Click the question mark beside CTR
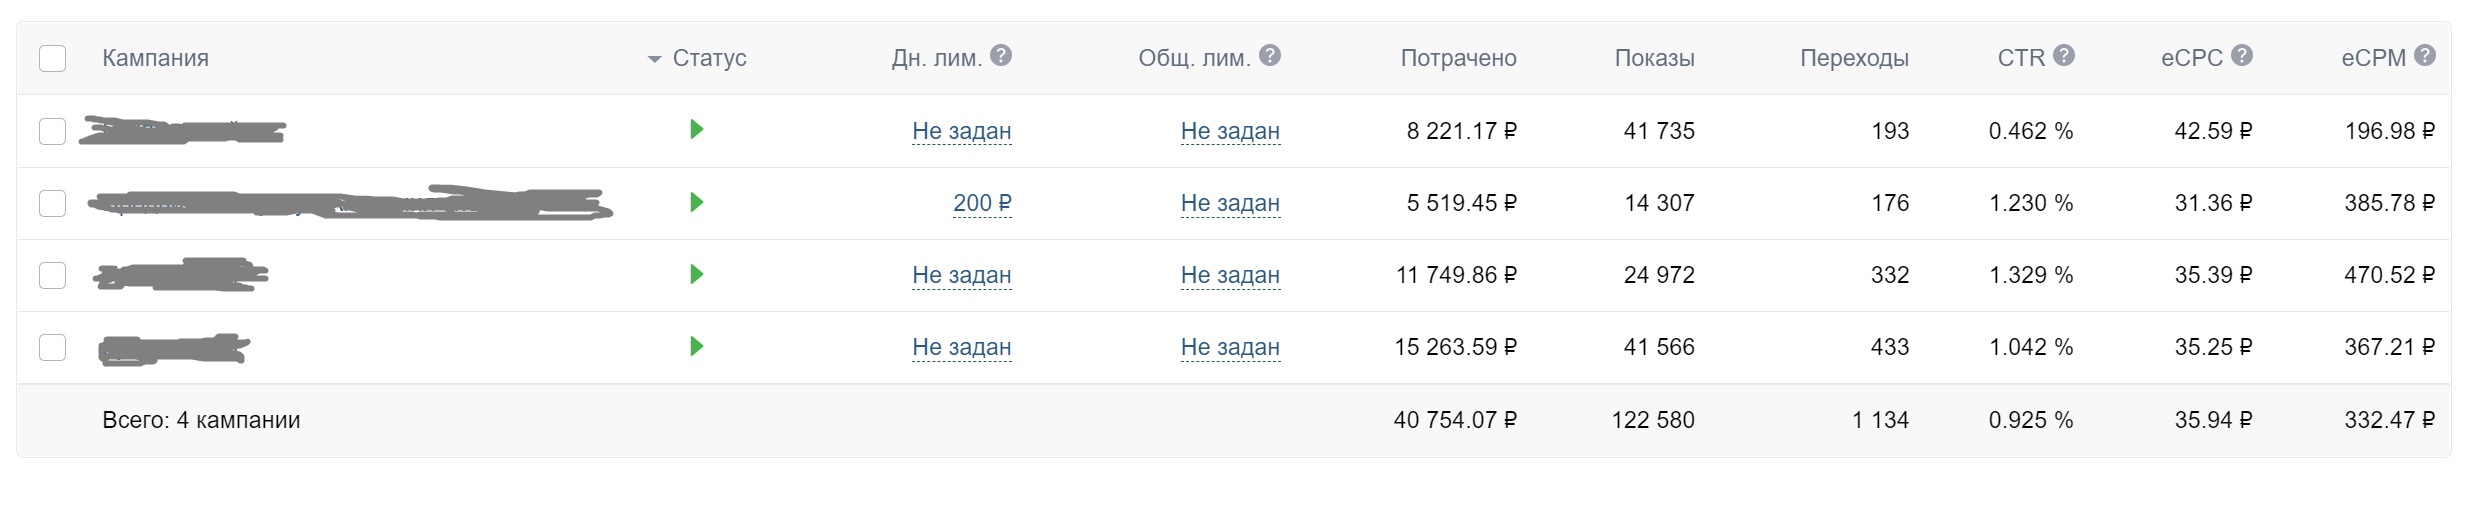The image size is (2480, 506). [2064, 55]
